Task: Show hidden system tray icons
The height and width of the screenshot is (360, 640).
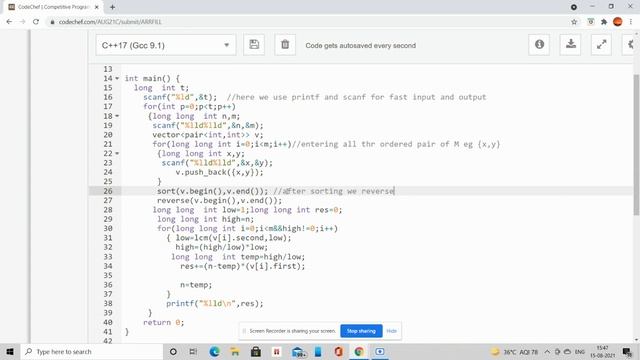Action: pyautogui.click(x=547, y=351)
